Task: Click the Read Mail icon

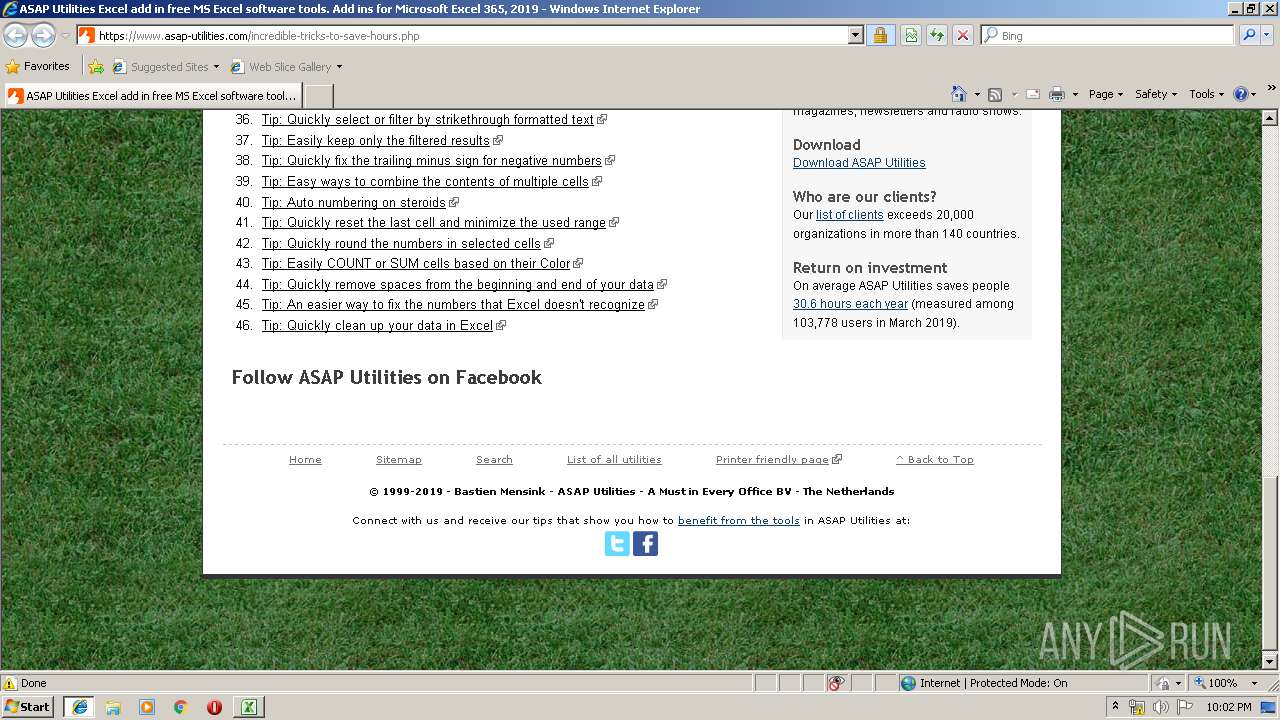Action: pos(1033,94)
